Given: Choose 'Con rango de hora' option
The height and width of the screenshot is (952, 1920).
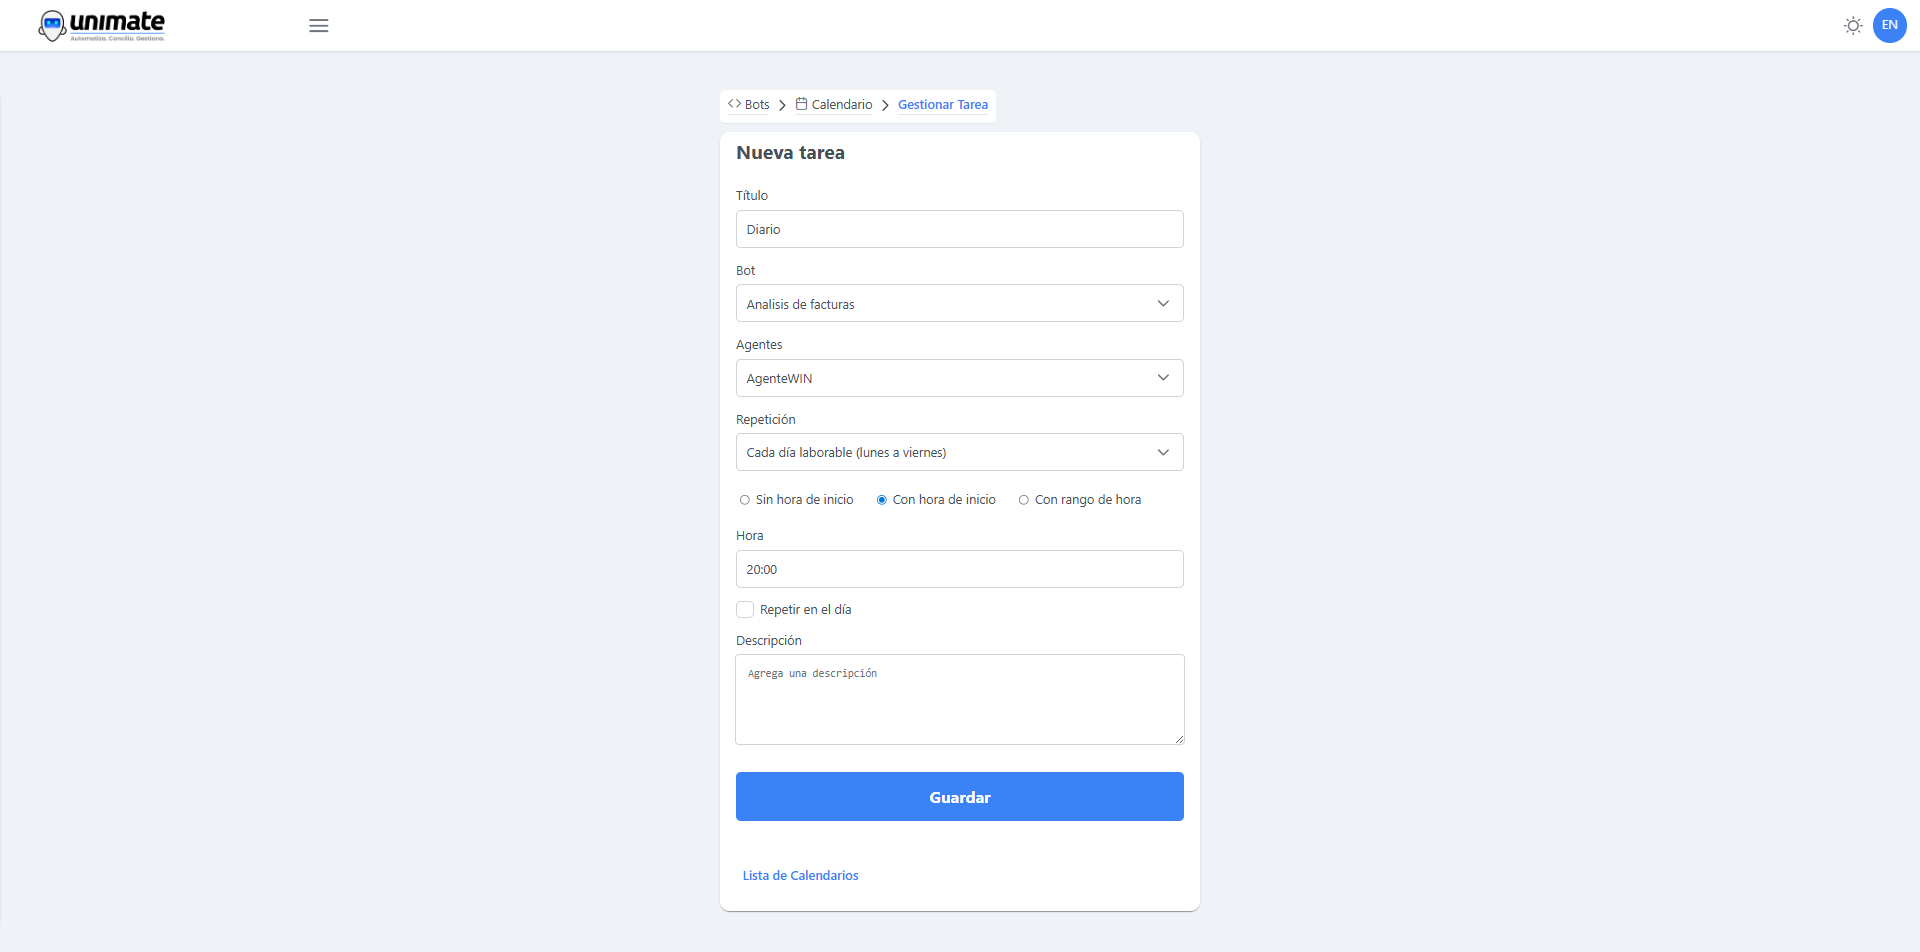Looking at the screenshot, I should click(1024, 500).
